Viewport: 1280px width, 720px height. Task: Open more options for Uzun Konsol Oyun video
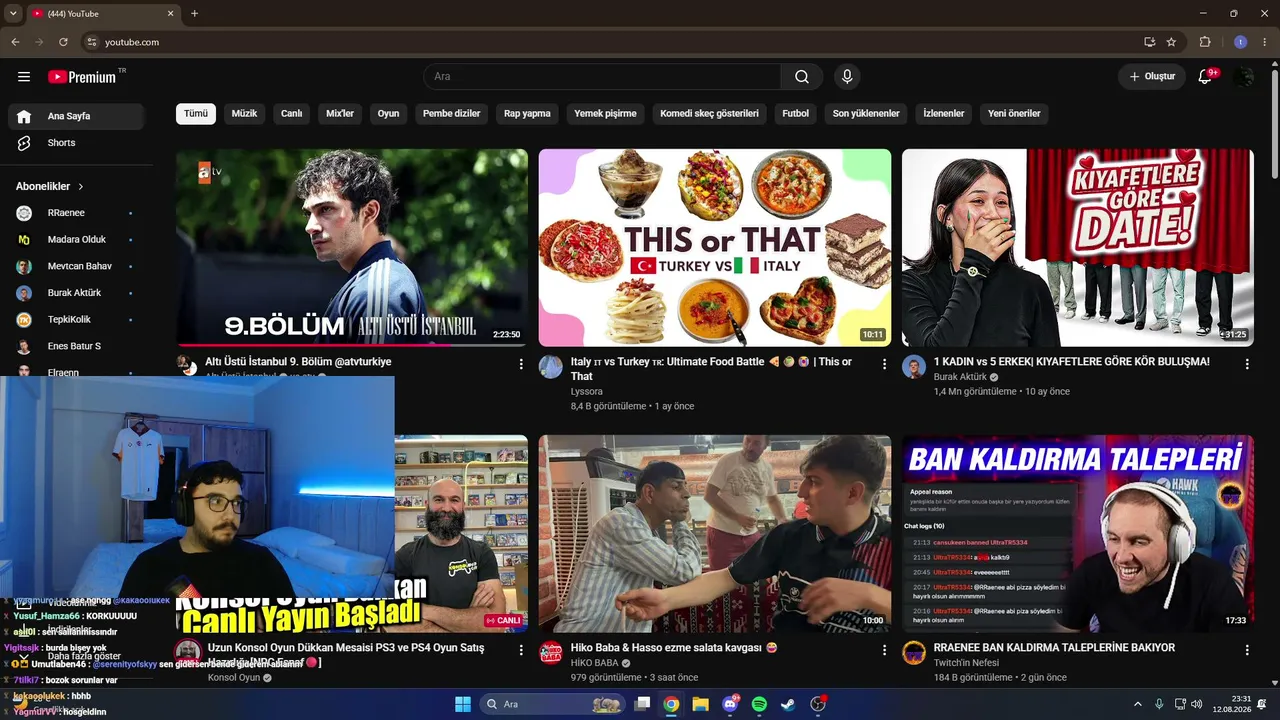521,650
